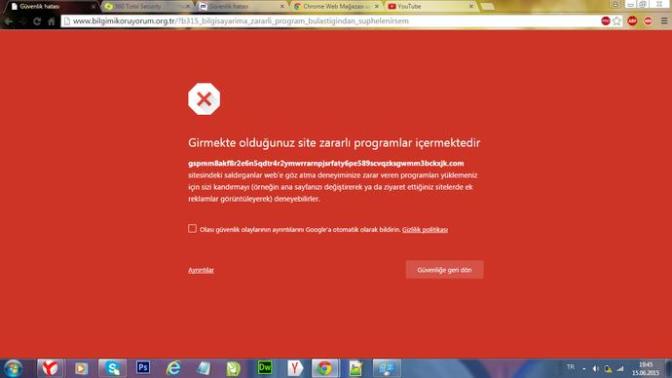Click the white X warning octagon icon
The height and width of the screenshot is (378, 672).
(x=204, y=99)
